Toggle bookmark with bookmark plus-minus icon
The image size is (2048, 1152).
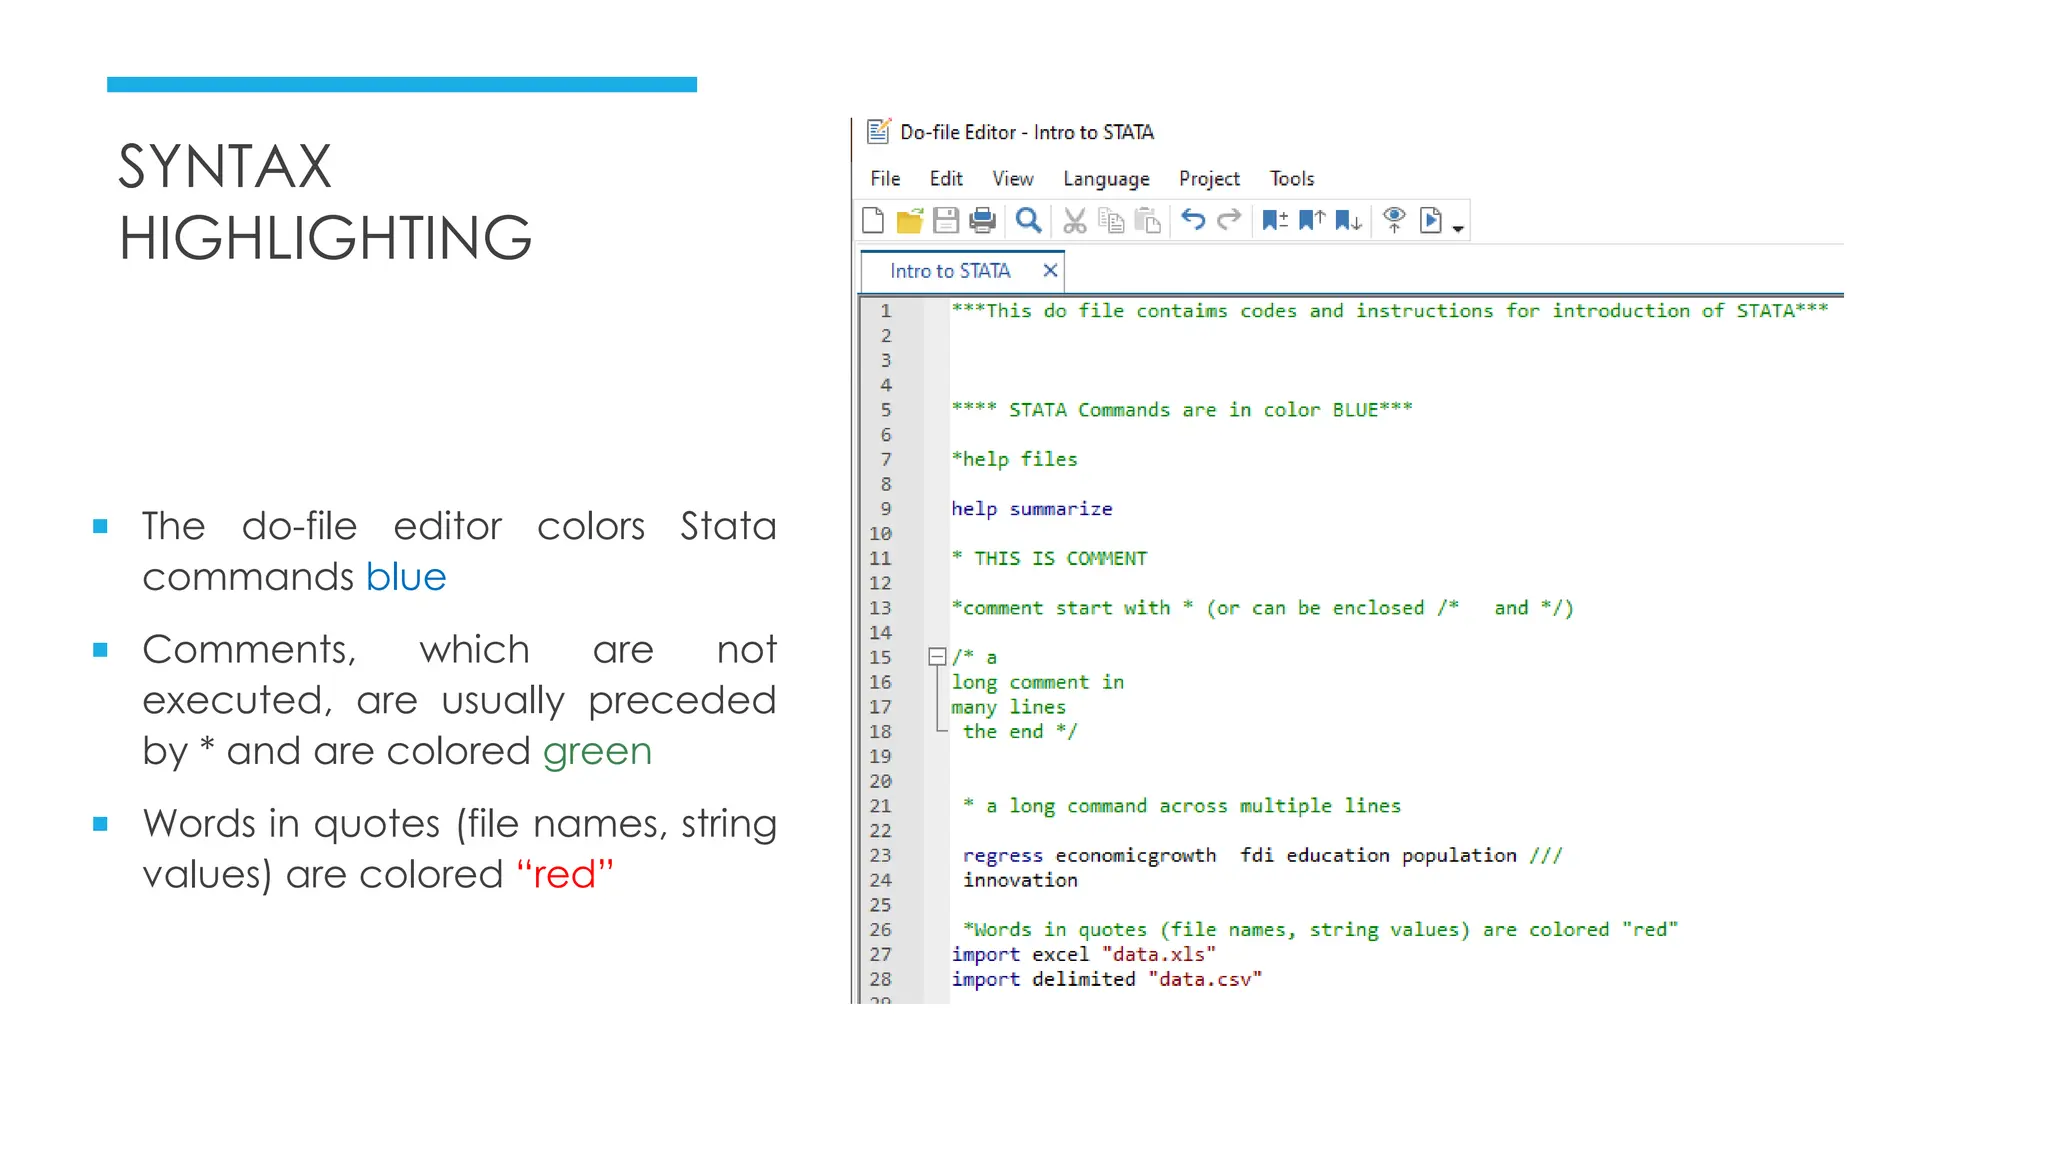click(1274, 220)
